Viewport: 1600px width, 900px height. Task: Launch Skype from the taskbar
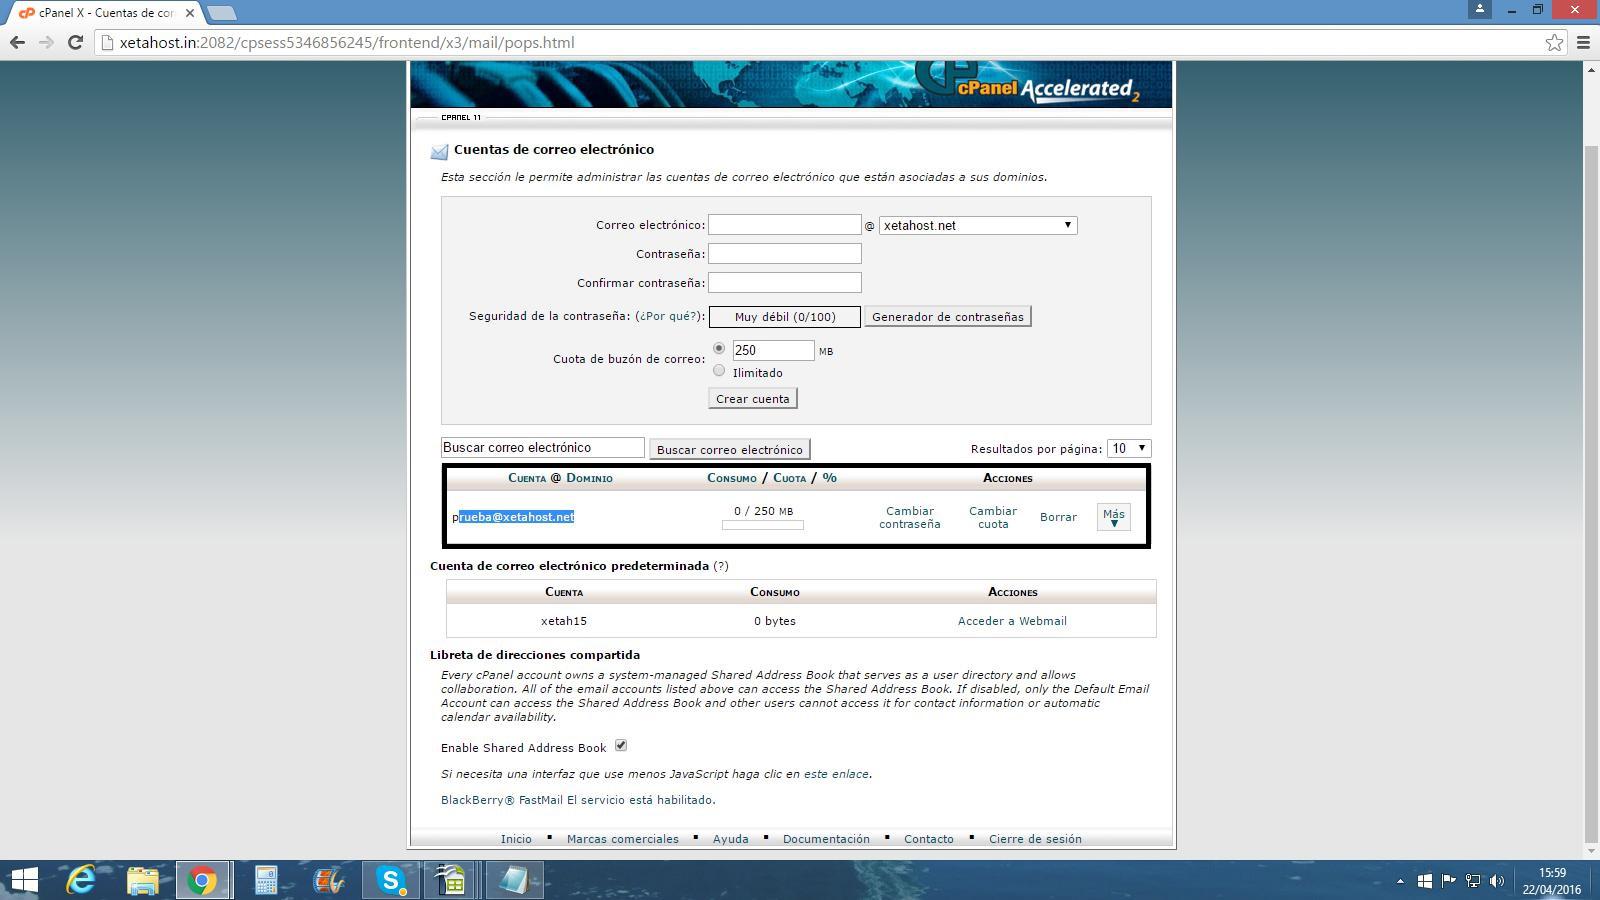(x=390, y=880)
